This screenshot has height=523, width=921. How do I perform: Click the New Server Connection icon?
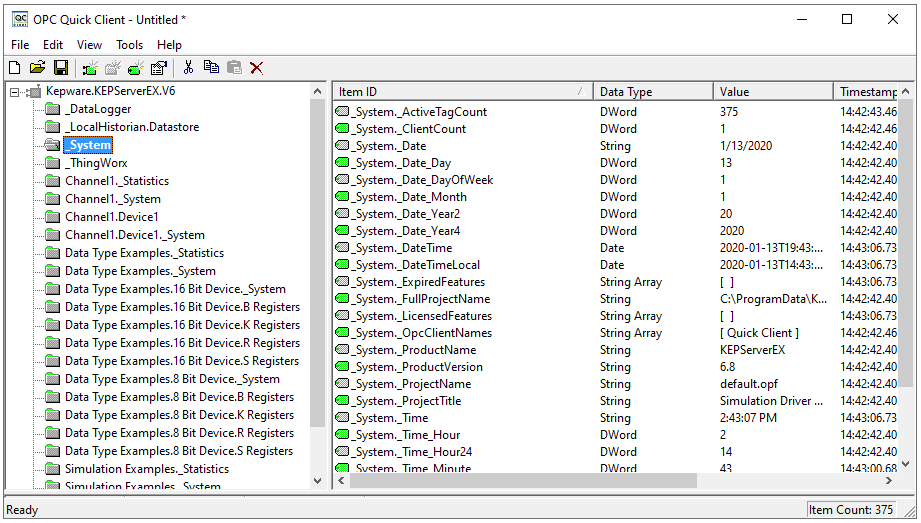pyautogui.click(x=90, y=68)
